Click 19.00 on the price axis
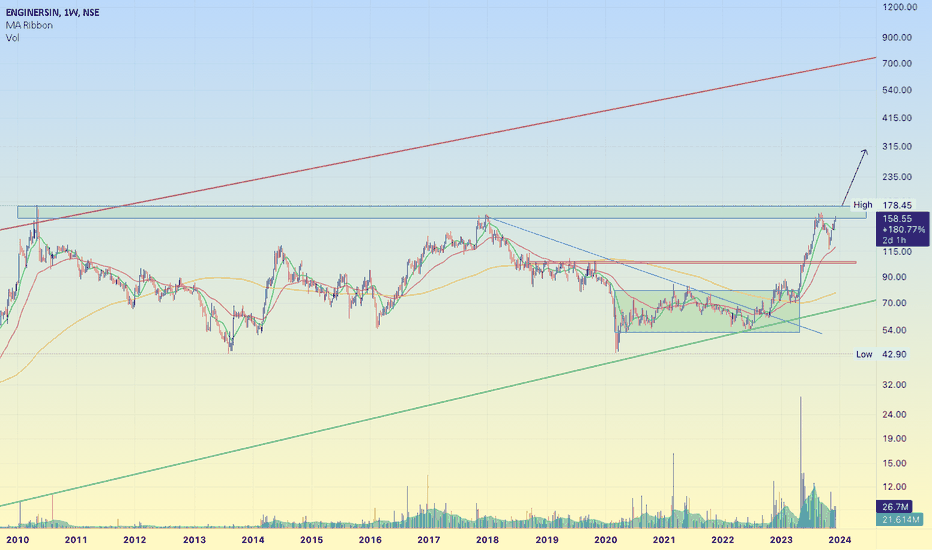 point(894,439)
